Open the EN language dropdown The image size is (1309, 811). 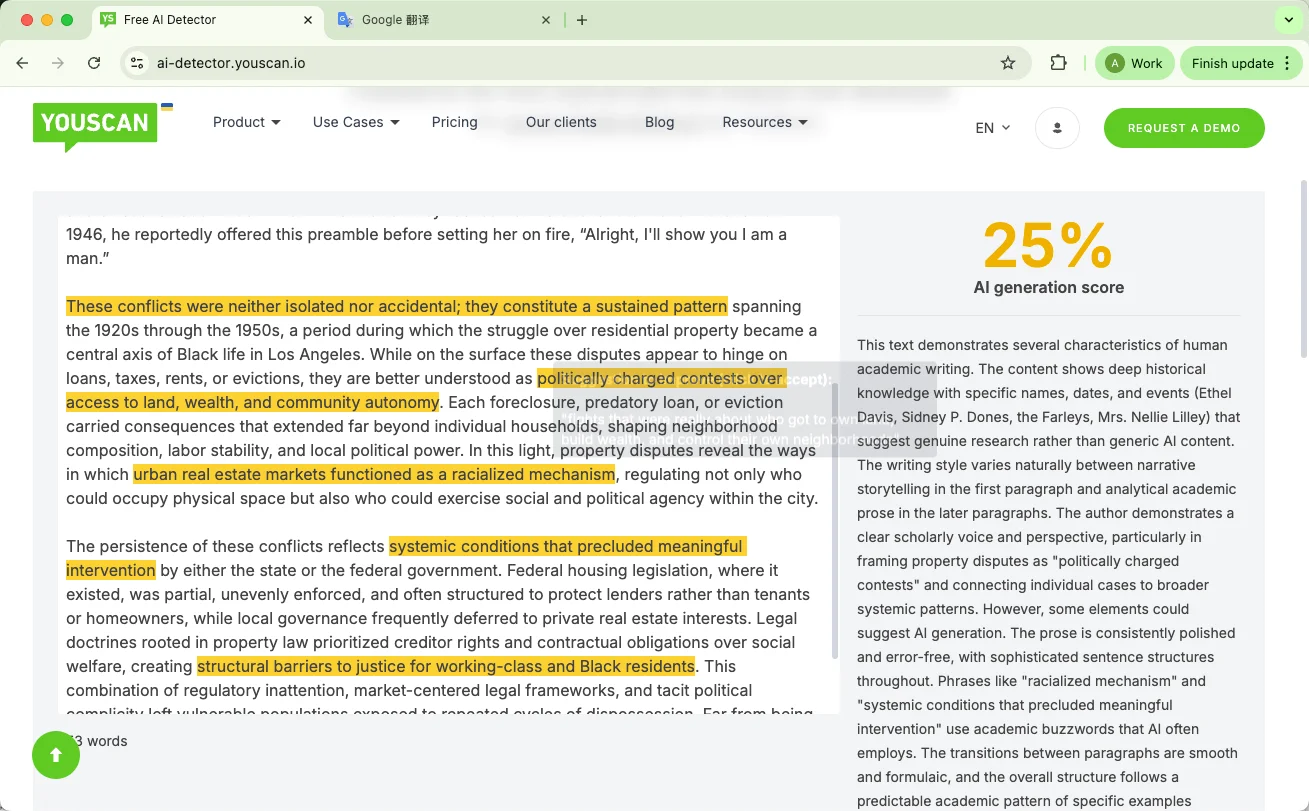[991, 128]
